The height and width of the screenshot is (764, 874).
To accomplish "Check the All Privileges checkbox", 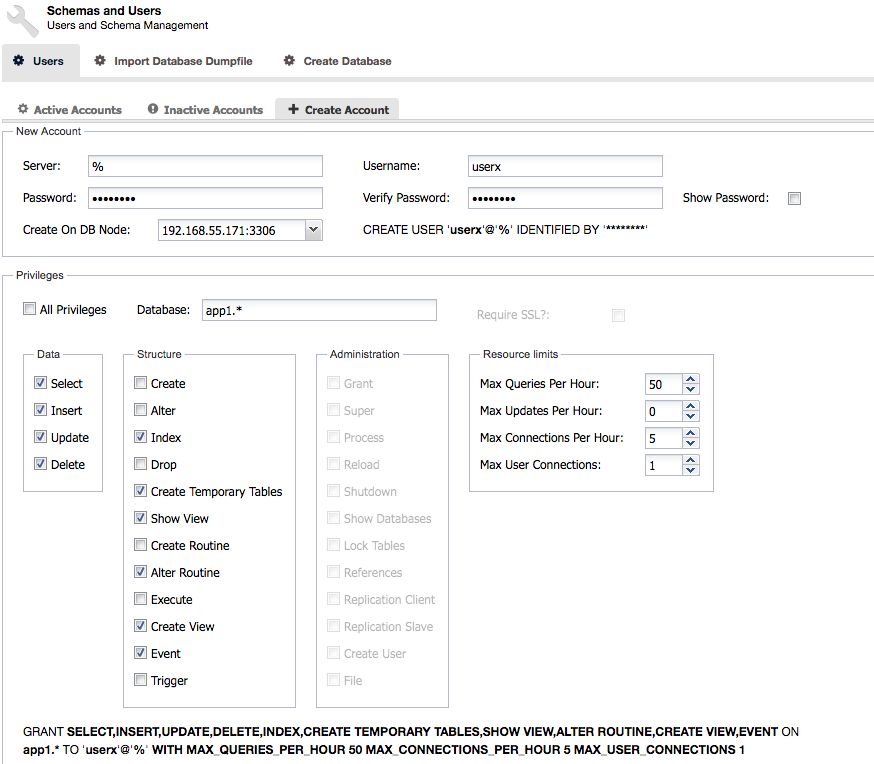I will [29, 309].
